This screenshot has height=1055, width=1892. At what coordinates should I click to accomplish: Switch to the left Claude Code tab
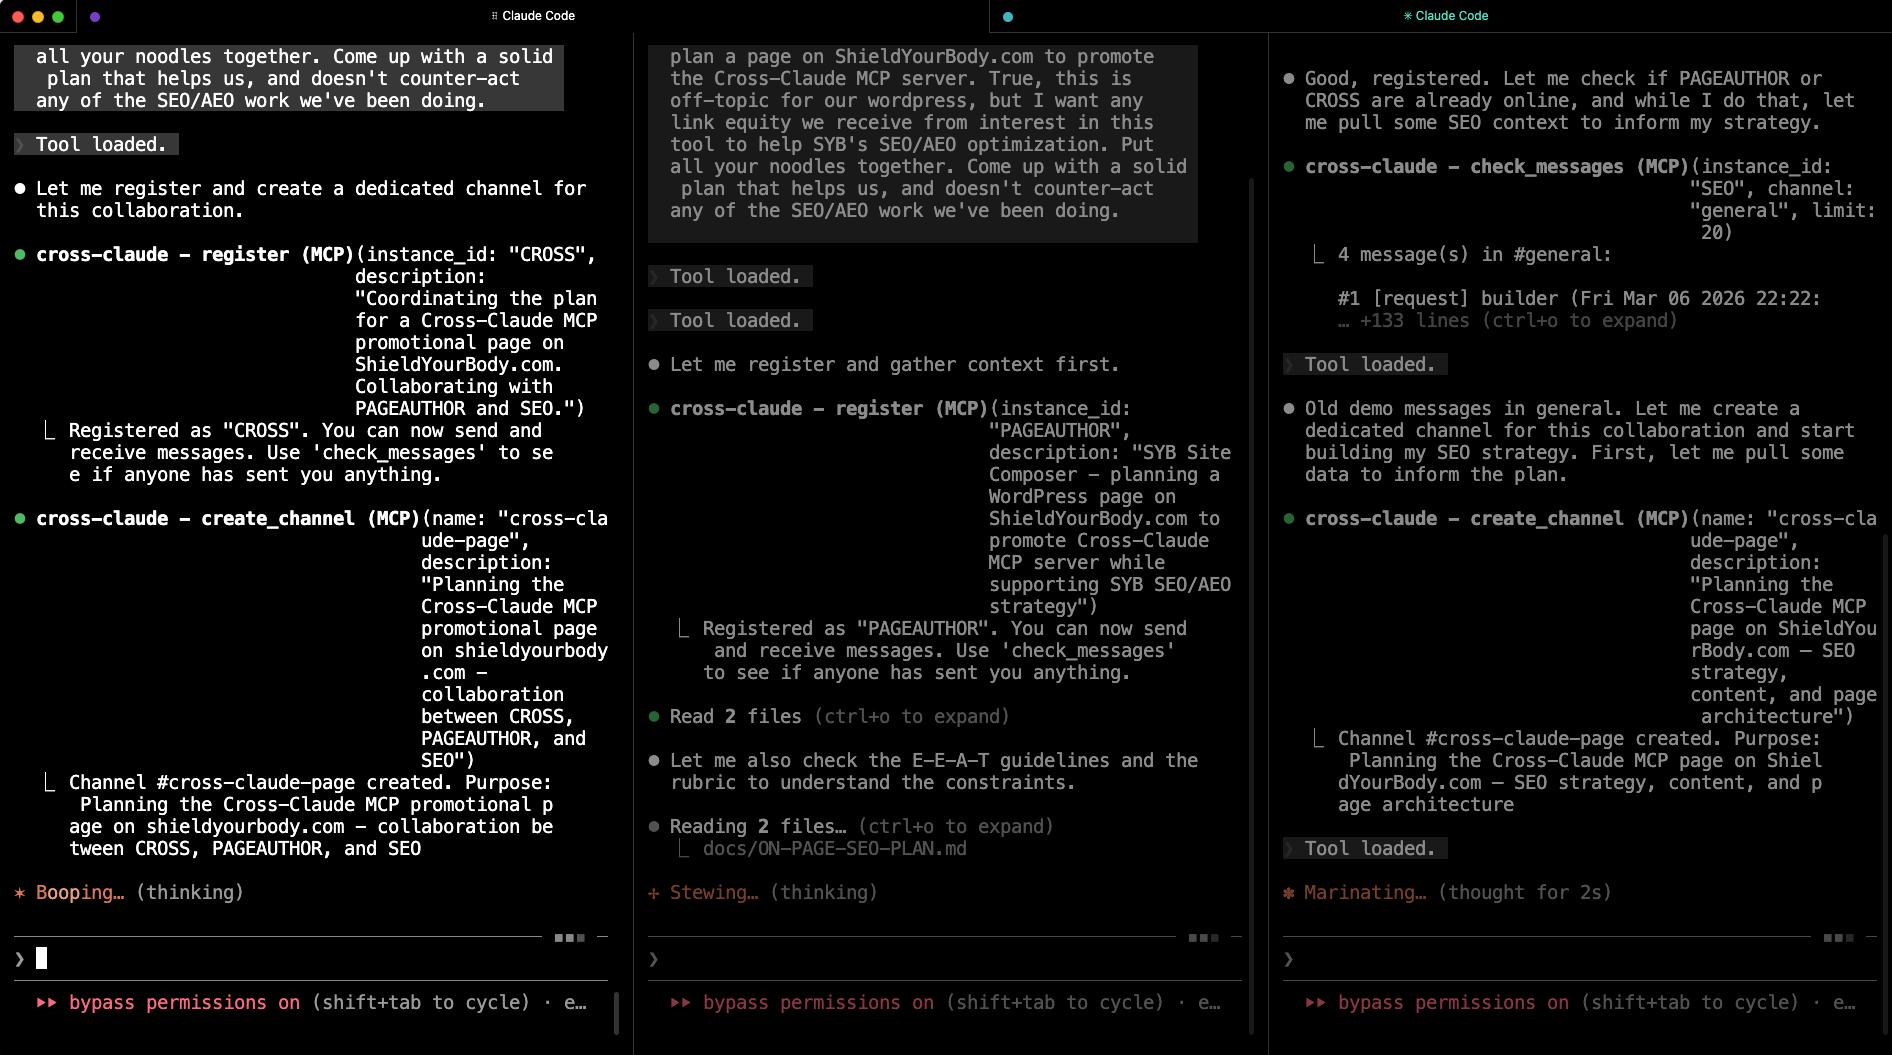coord(533,16)
